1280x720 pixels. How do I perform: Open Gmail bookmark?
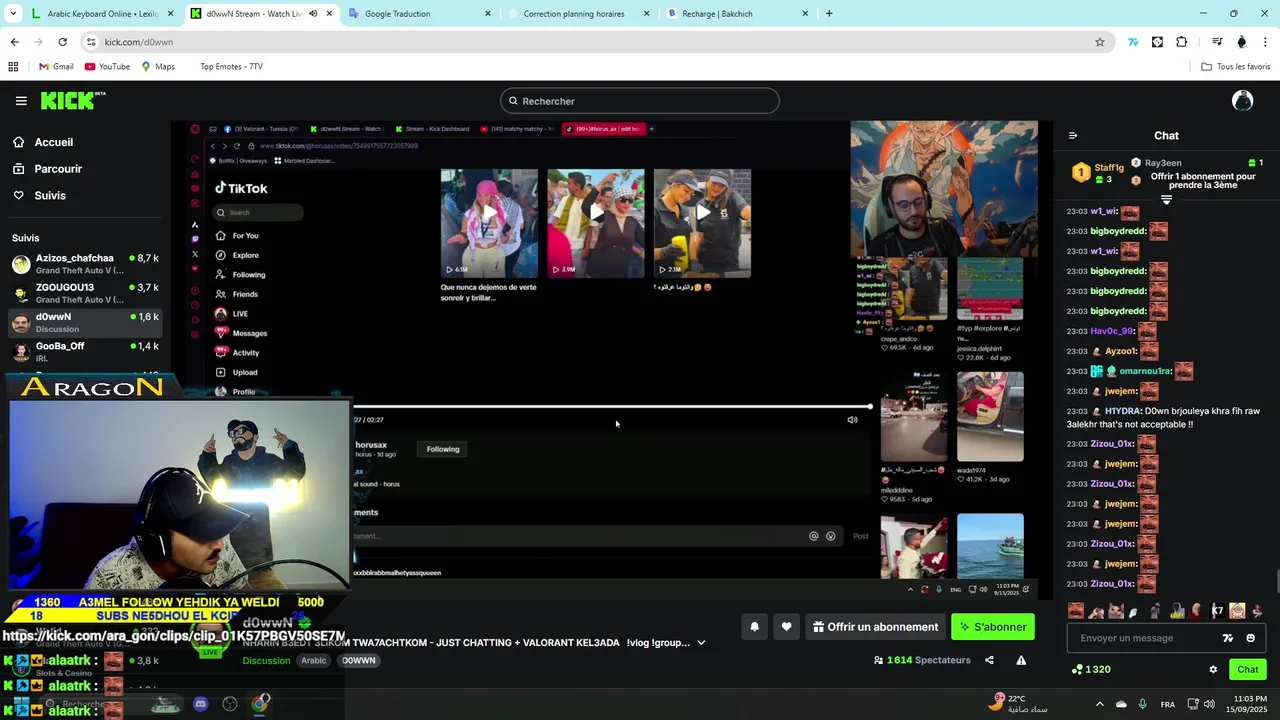click(x=56, y=67)
